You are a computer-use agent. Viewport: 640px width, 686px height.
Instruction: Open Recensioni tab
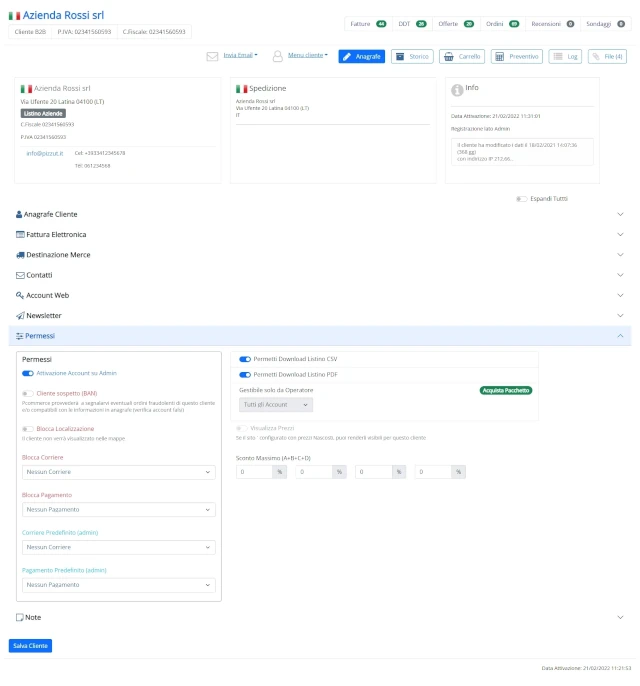coord(553,24)
